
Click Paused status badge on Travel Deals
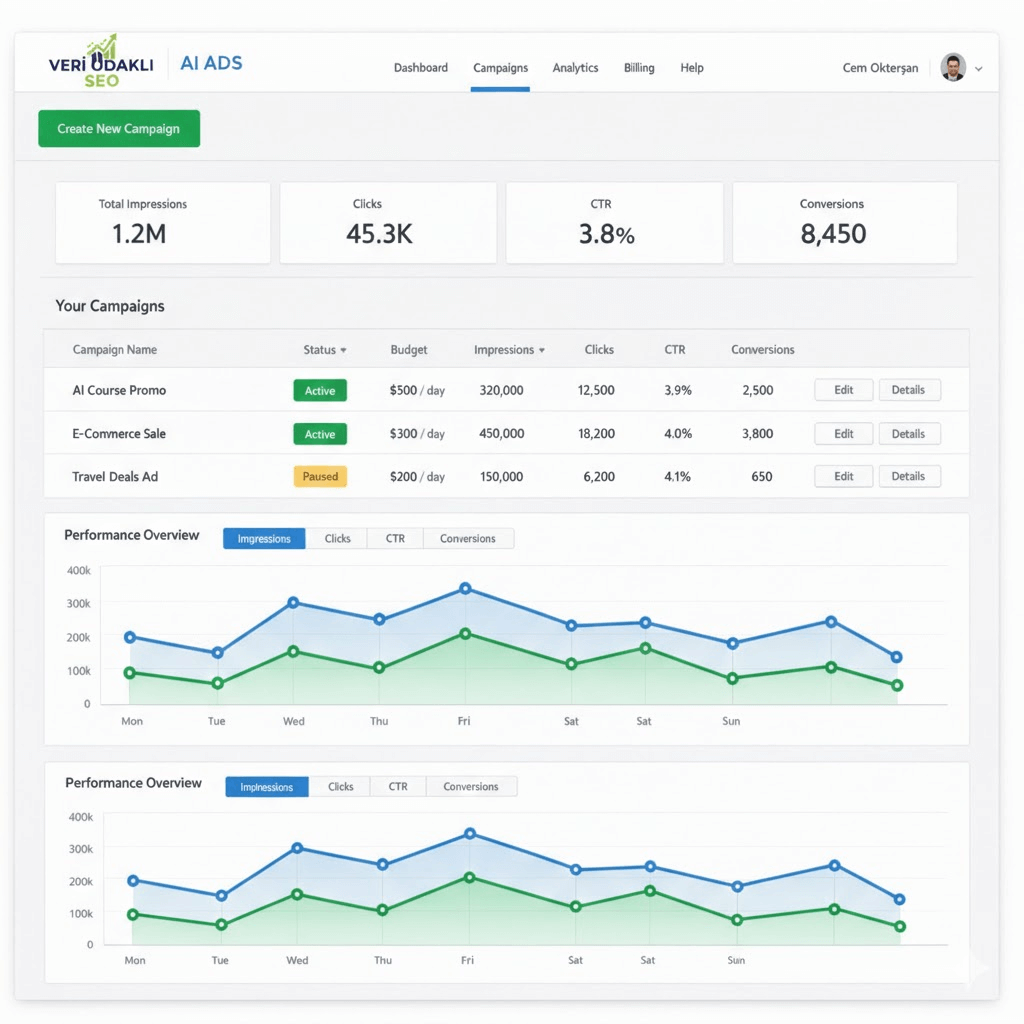[x=320, y=477]
